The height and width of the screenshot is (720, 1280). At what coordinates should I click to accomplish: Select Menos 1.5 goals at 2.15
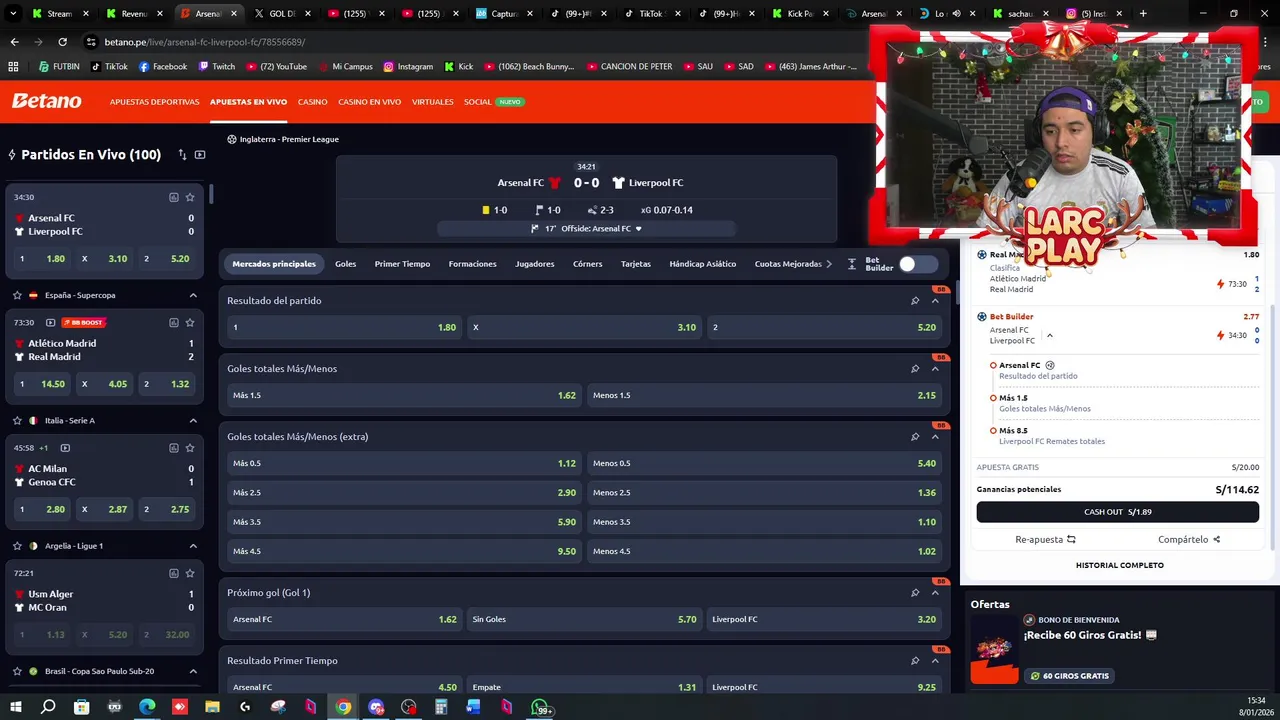coord(764,395)
